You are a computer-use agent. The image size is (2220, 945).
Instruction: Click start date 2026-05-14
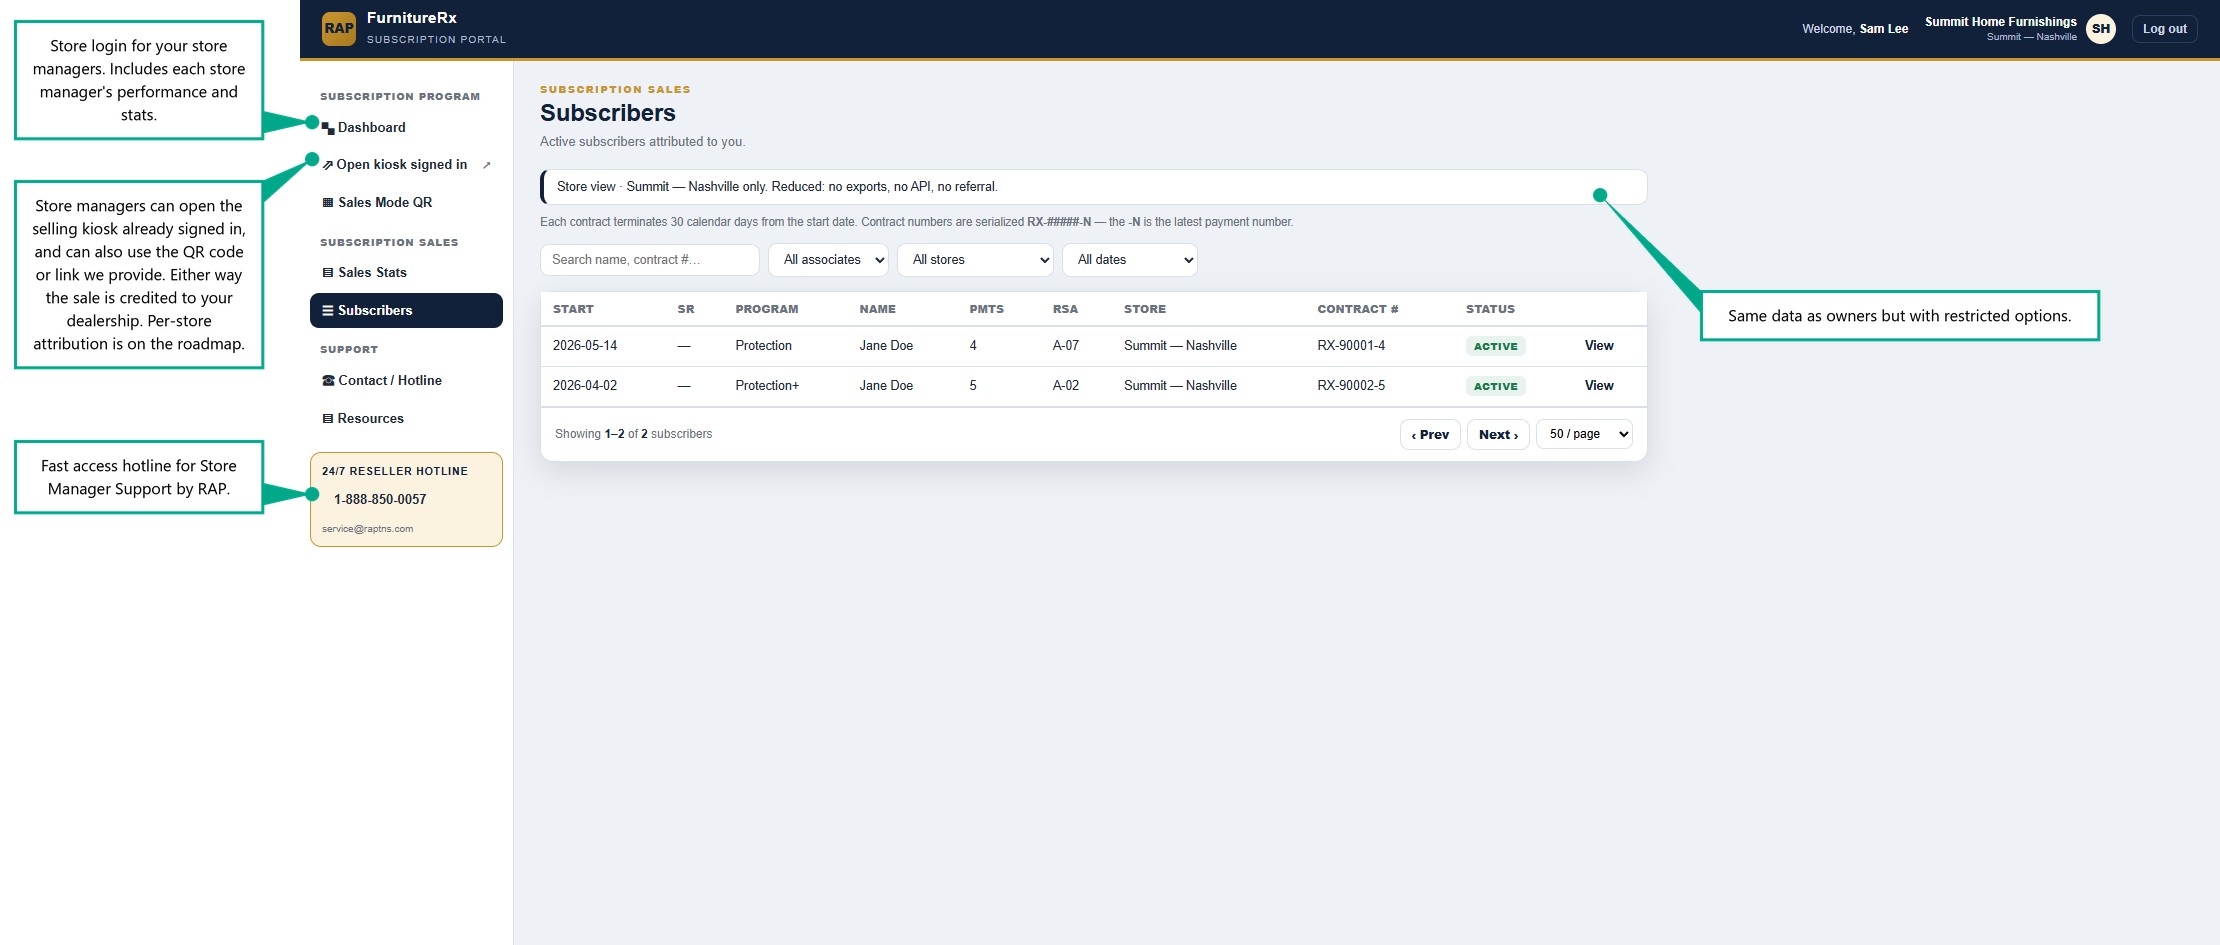585,346
